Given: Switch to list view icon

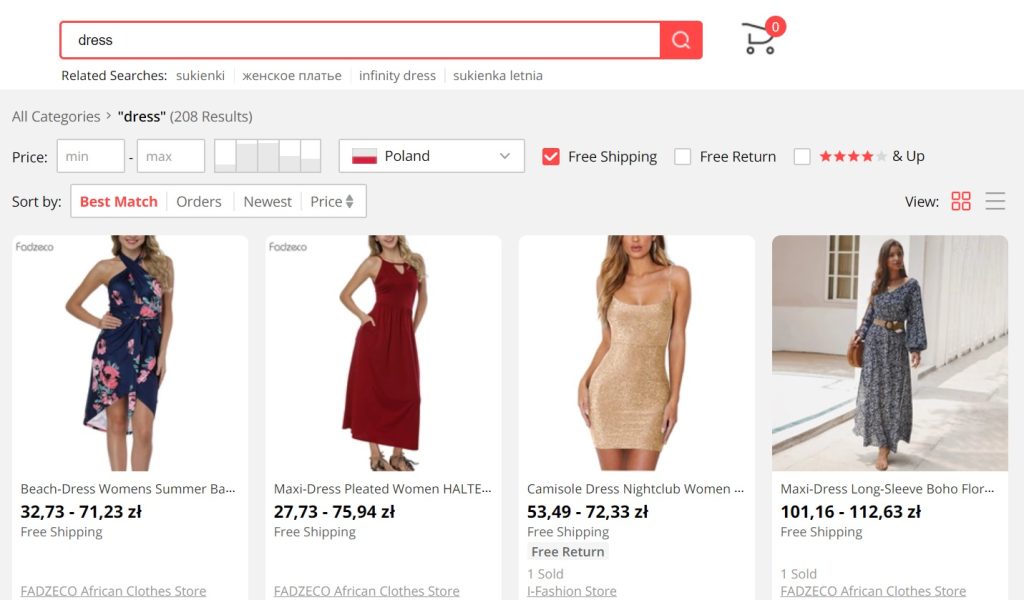Looking at the screenshot, I should coord(995,201).
